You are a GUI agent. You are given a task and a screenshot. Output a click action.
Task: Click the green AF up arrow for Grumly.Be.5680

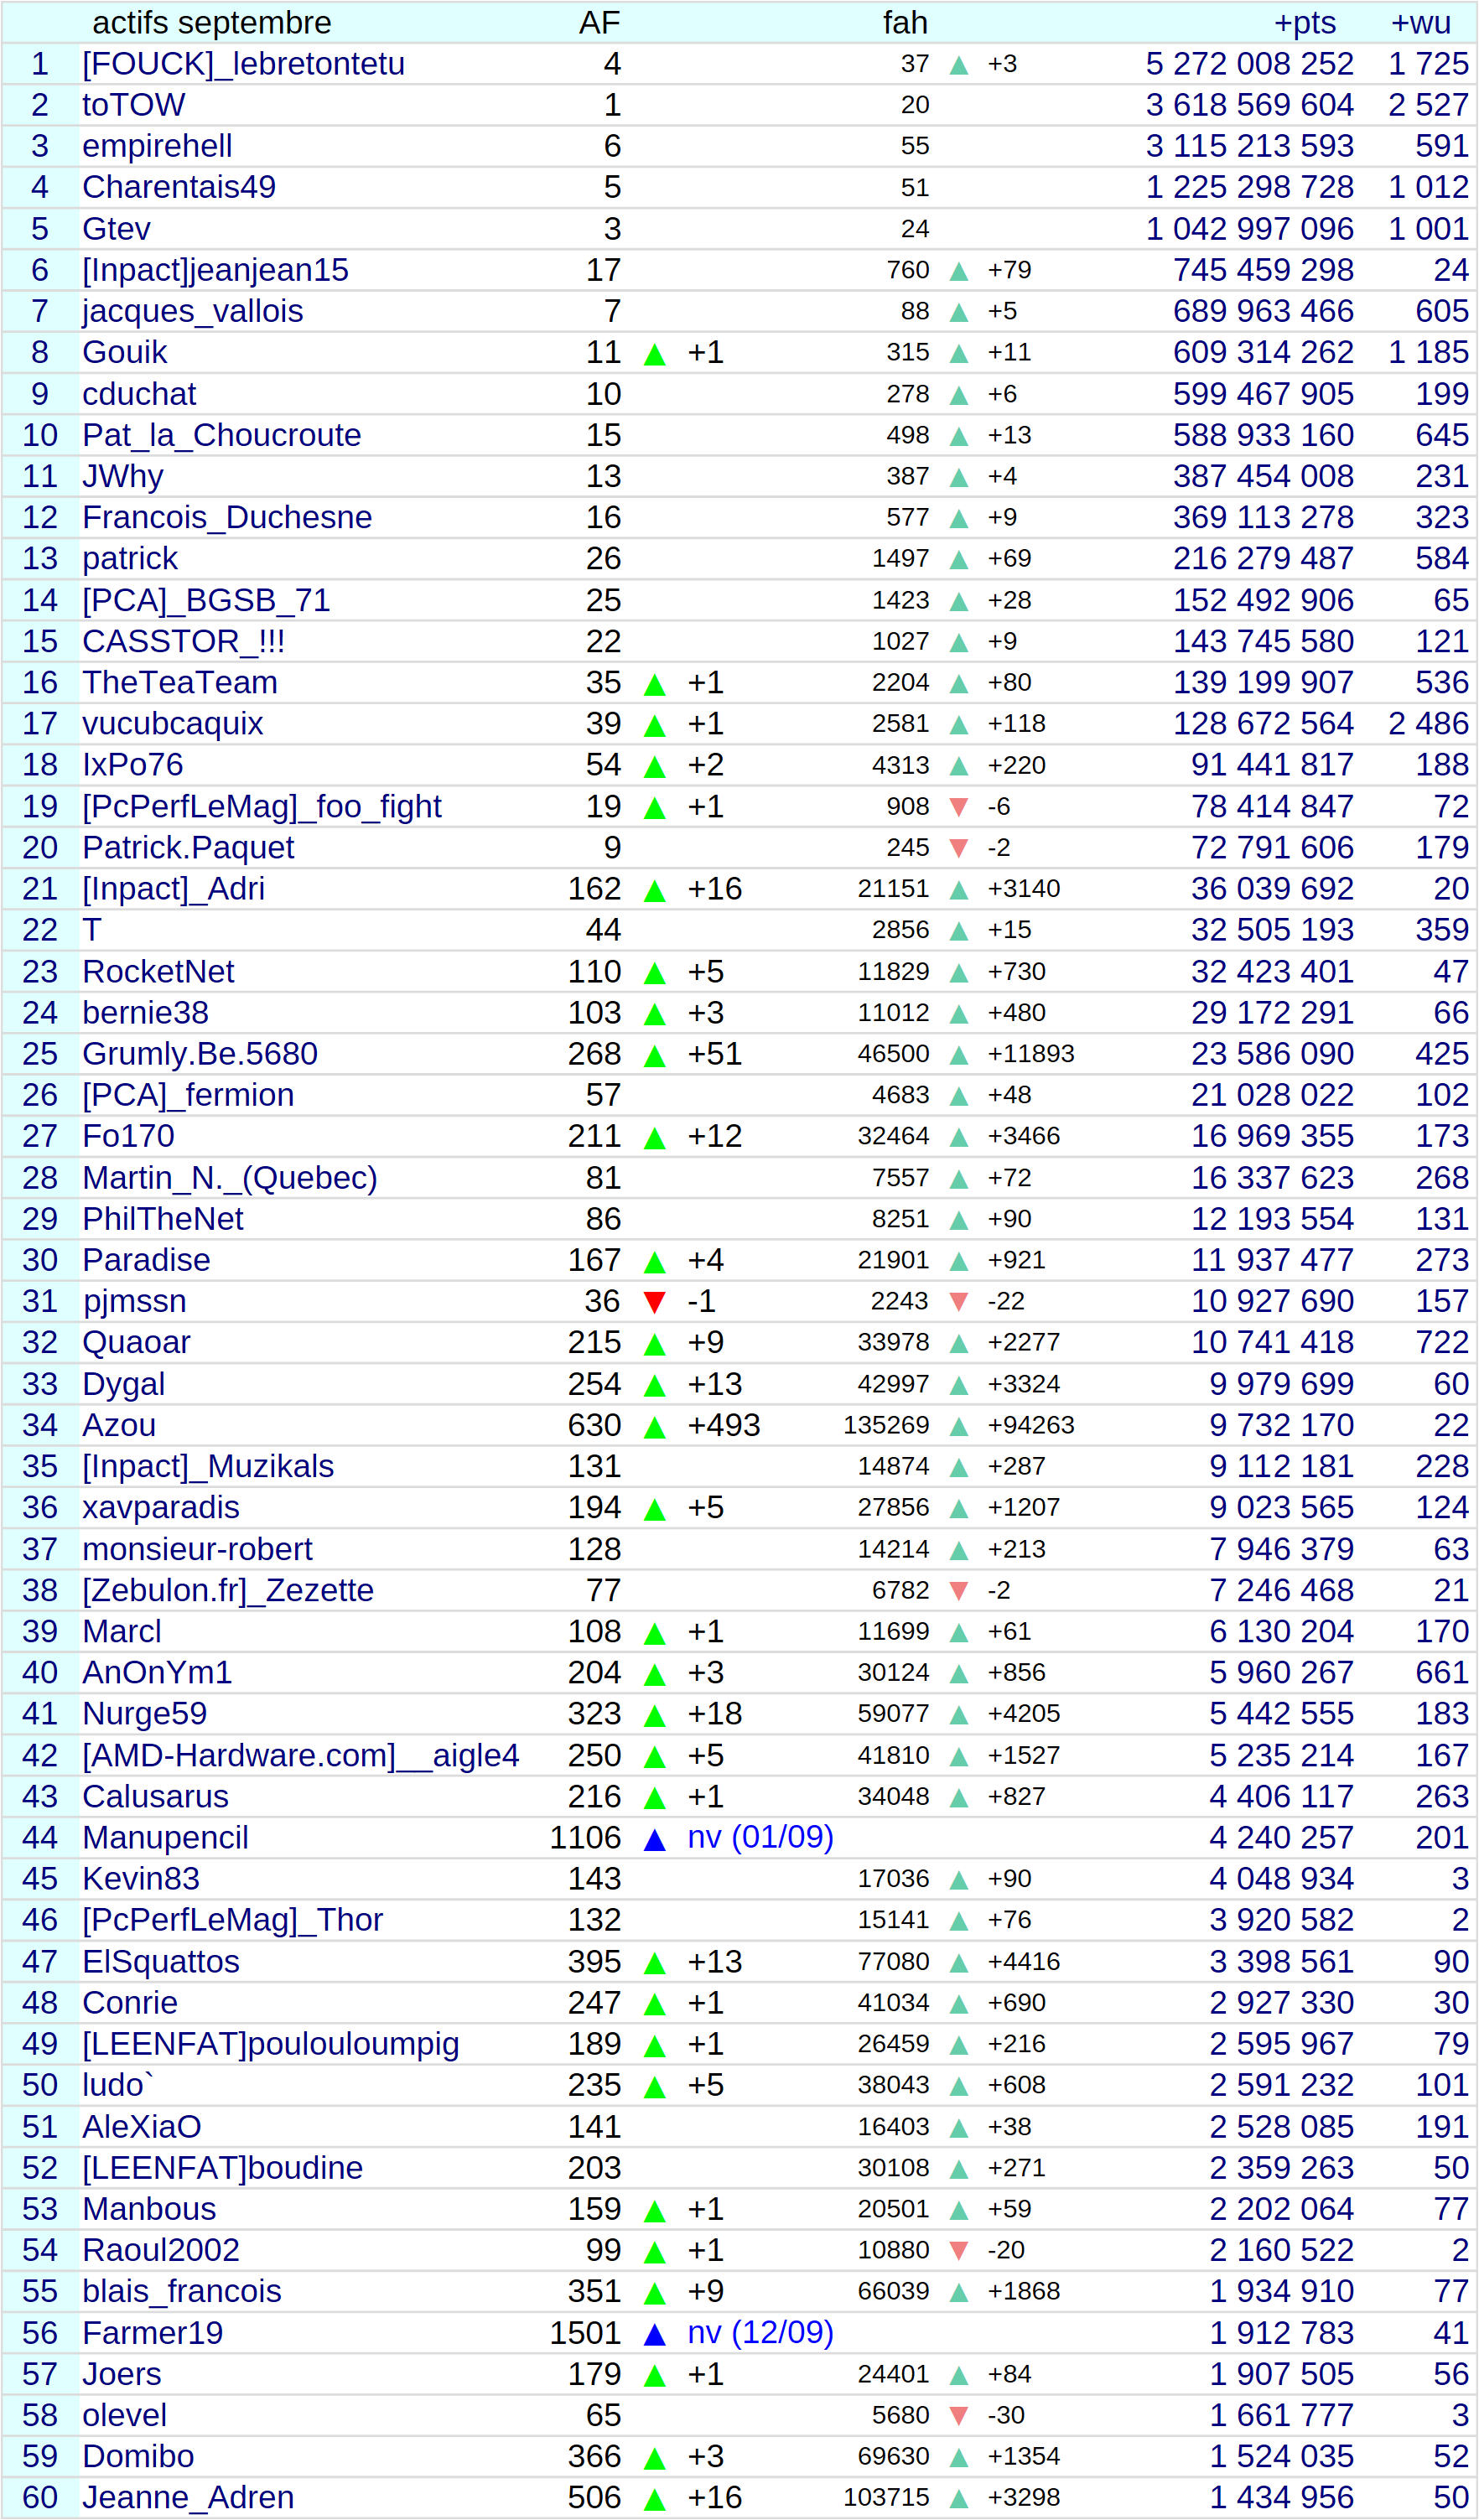(655, 1057)
